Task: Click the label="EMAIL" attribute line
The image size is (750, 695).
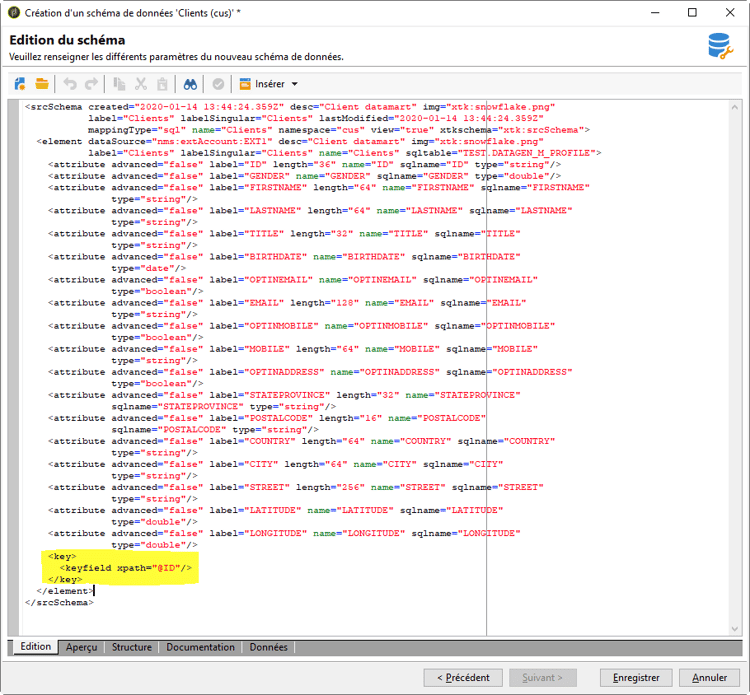Action: tap(287, 303)
